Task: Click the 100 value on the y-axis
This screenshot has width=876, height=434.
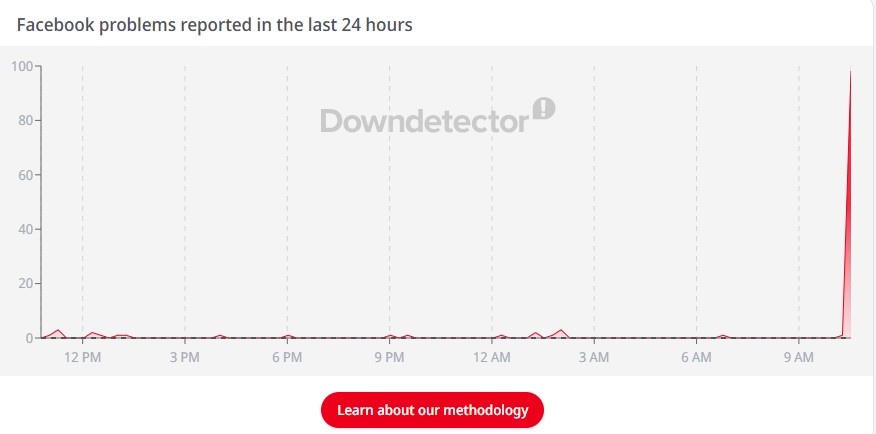Action: pyautogui.click(x=22, y=66)
